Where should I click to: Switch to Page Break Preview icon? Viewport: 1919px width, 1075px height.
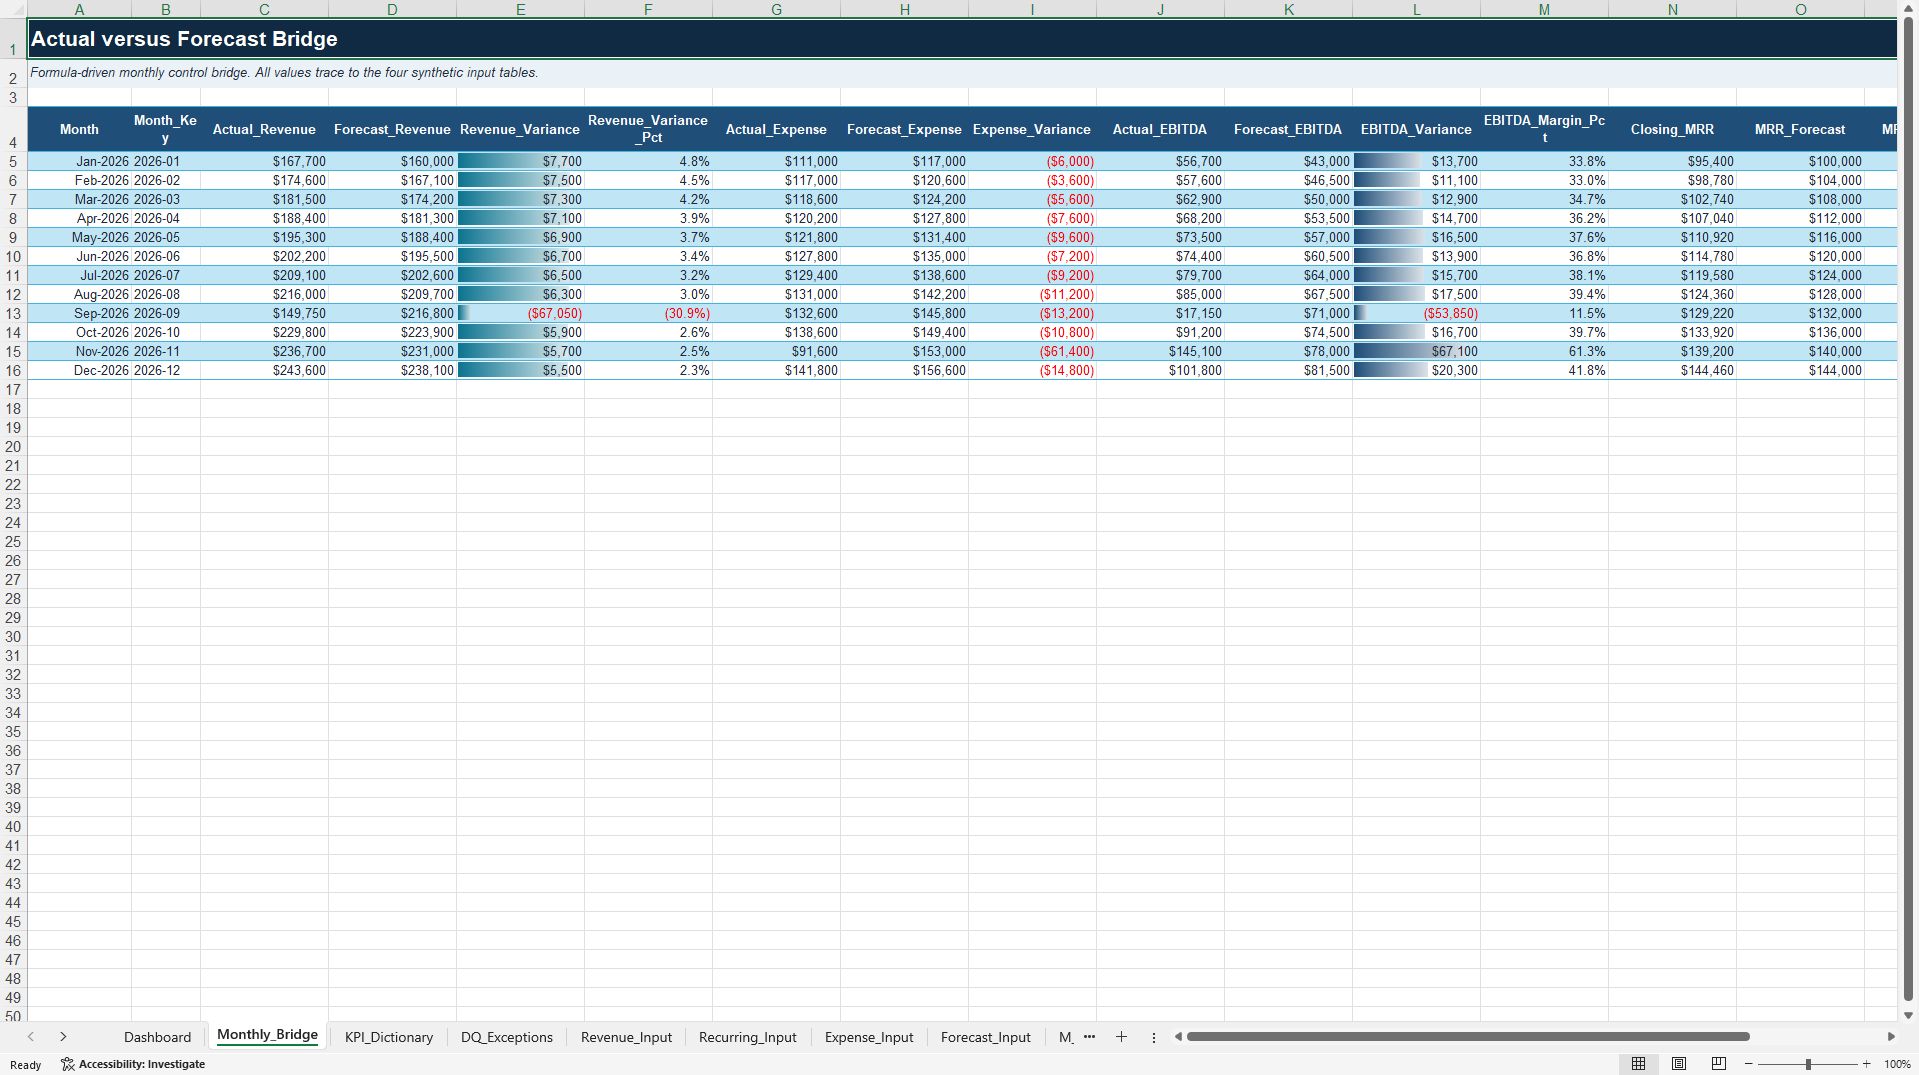tap(1719, 1064)
